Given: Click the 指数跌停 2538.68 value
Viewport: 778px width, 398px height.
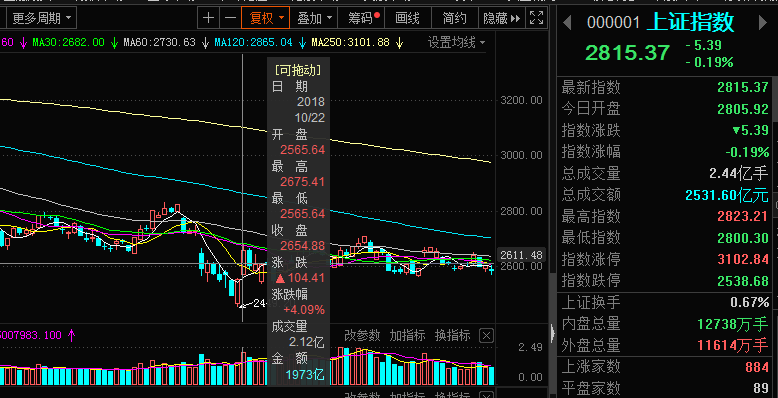Looking at the screenshot, I should [743, 281].
